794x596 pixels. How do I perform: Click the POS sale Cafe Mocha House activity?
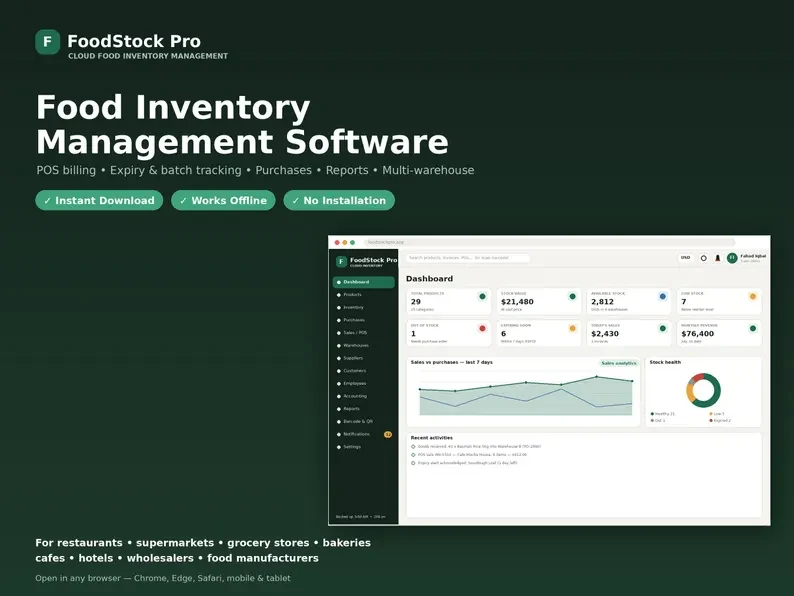pos(472,455)
